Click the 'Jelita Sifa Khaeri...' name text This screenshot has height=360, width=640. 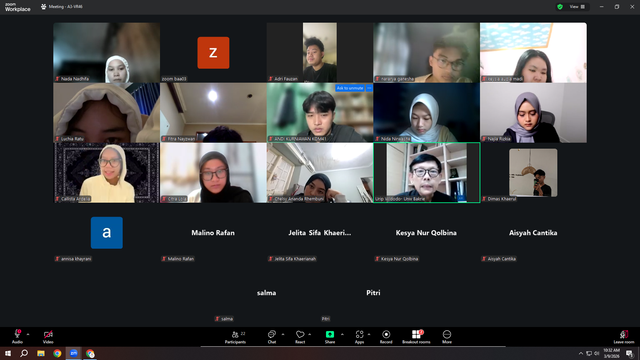(x=320, y=233)
